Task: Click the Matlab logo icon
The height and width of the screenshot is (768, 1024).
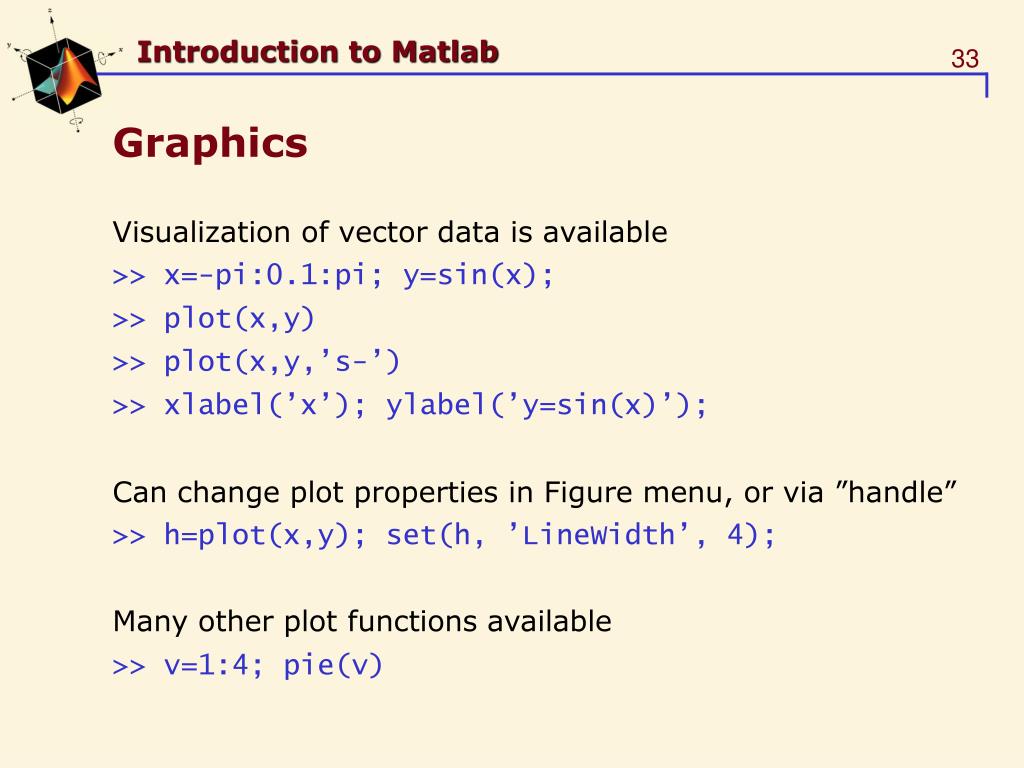Action: coord(63,74)
